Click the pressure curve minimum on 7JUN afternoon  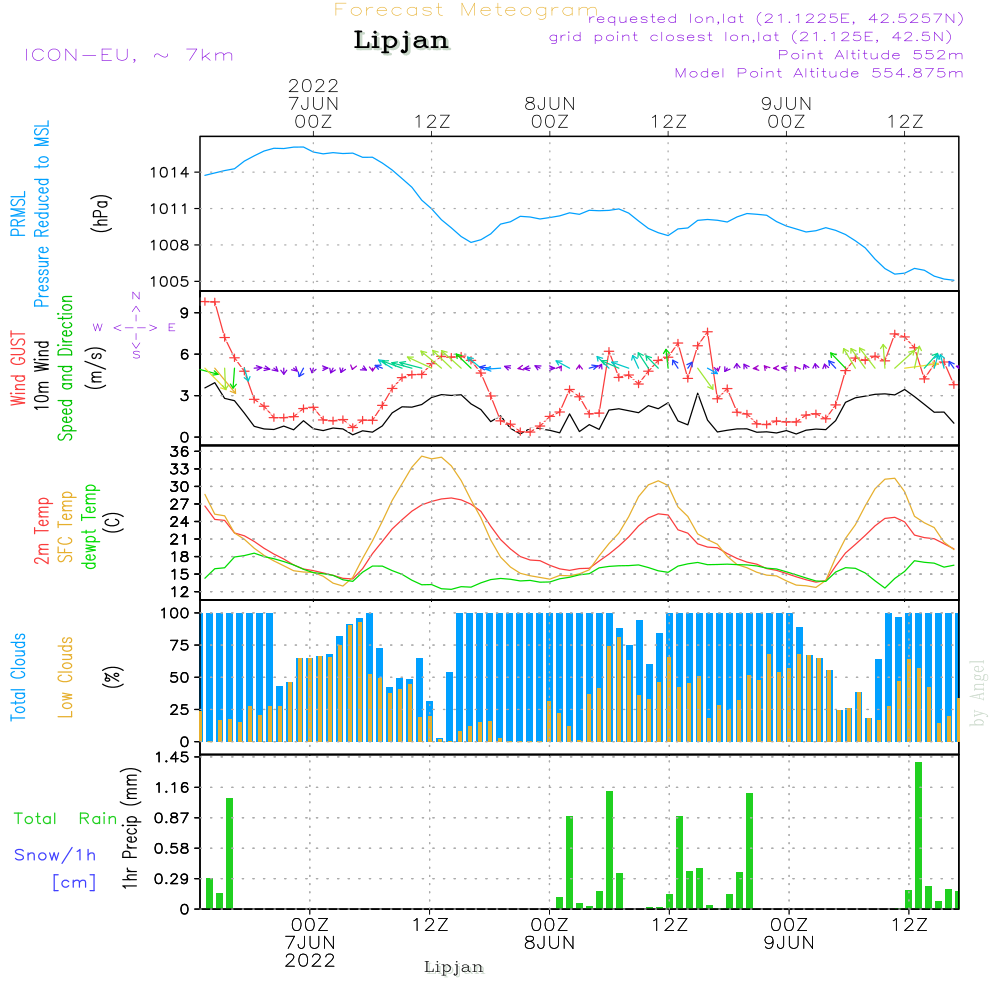point(471,242)
